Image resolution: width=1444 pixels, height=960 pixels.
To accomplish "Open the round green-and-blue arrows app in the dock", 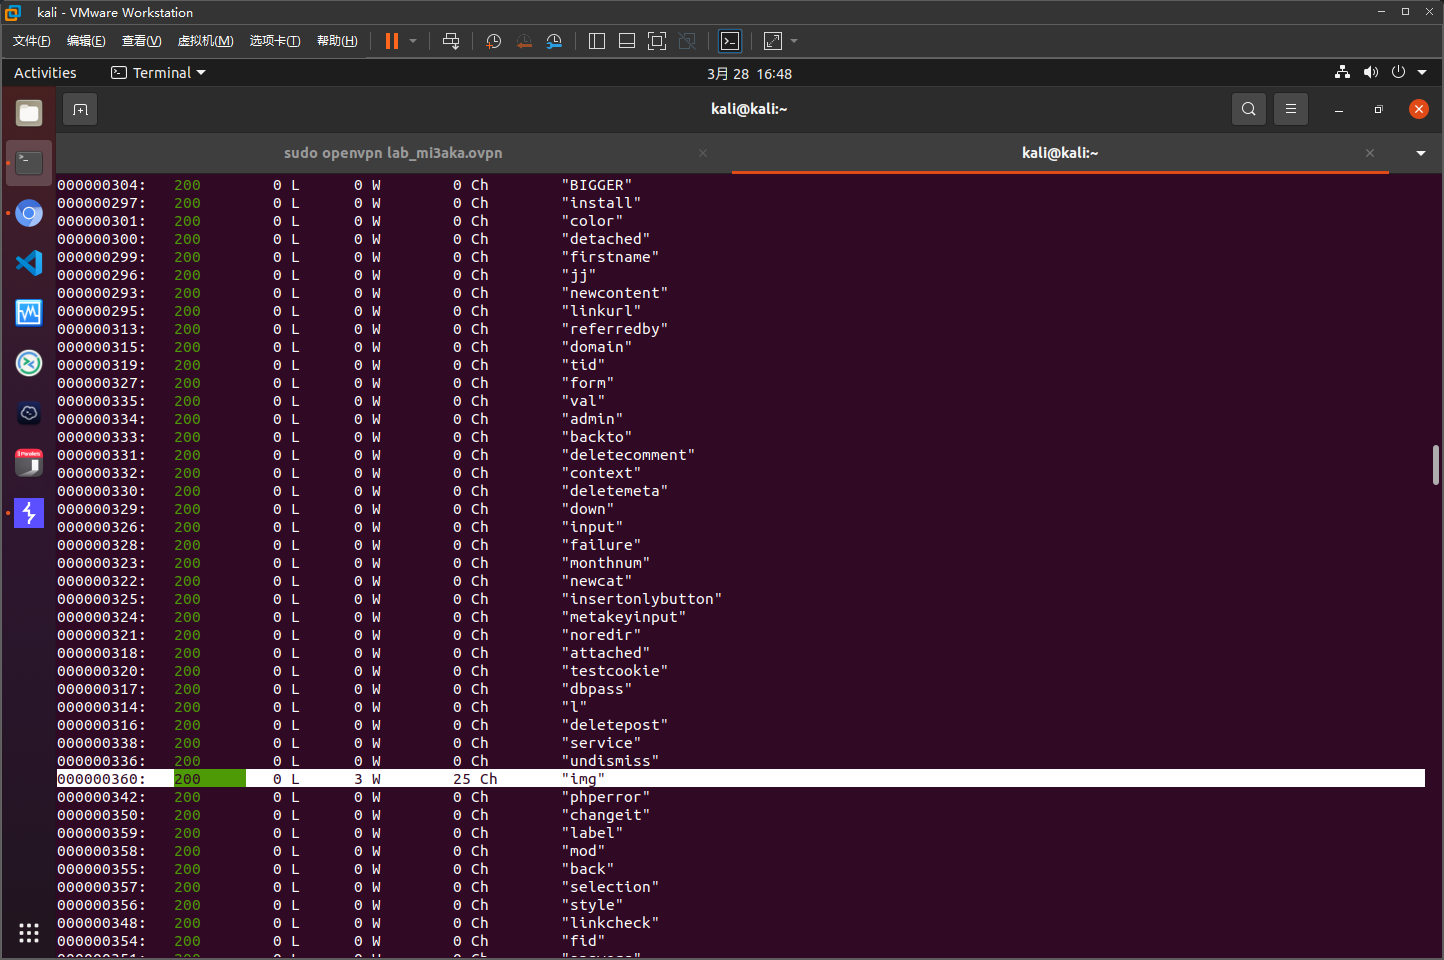I will pyautogui.click(x=29, y=363).
